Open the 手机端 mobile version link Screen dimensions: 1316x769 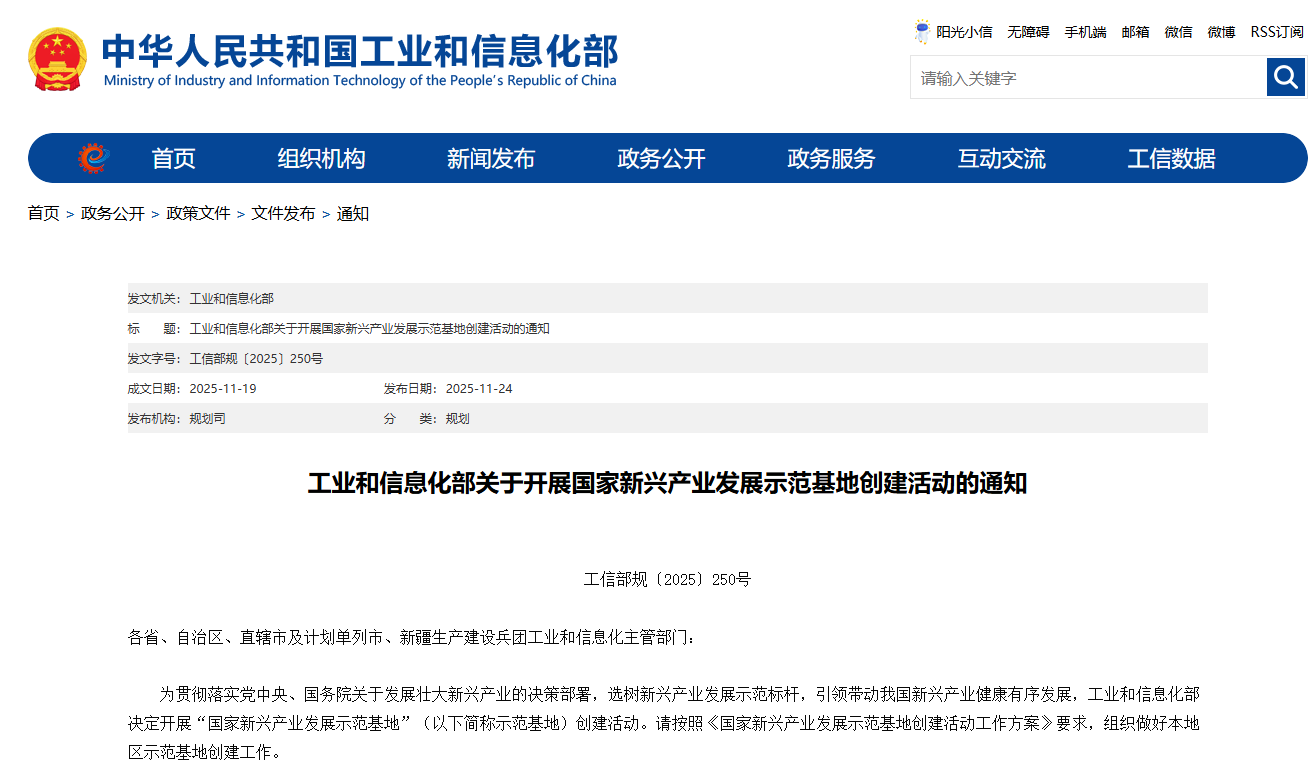(x=1085, y=32)
